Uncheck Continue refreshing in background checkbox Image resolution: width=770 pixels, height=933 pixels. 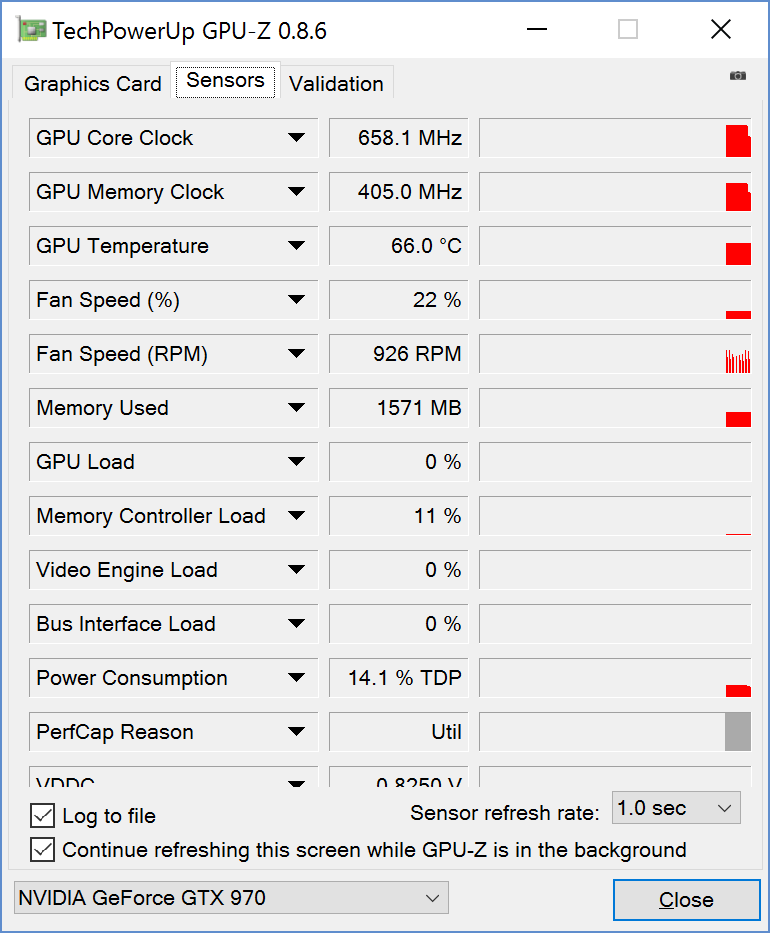pyautogui.click(x=42, y=850)
